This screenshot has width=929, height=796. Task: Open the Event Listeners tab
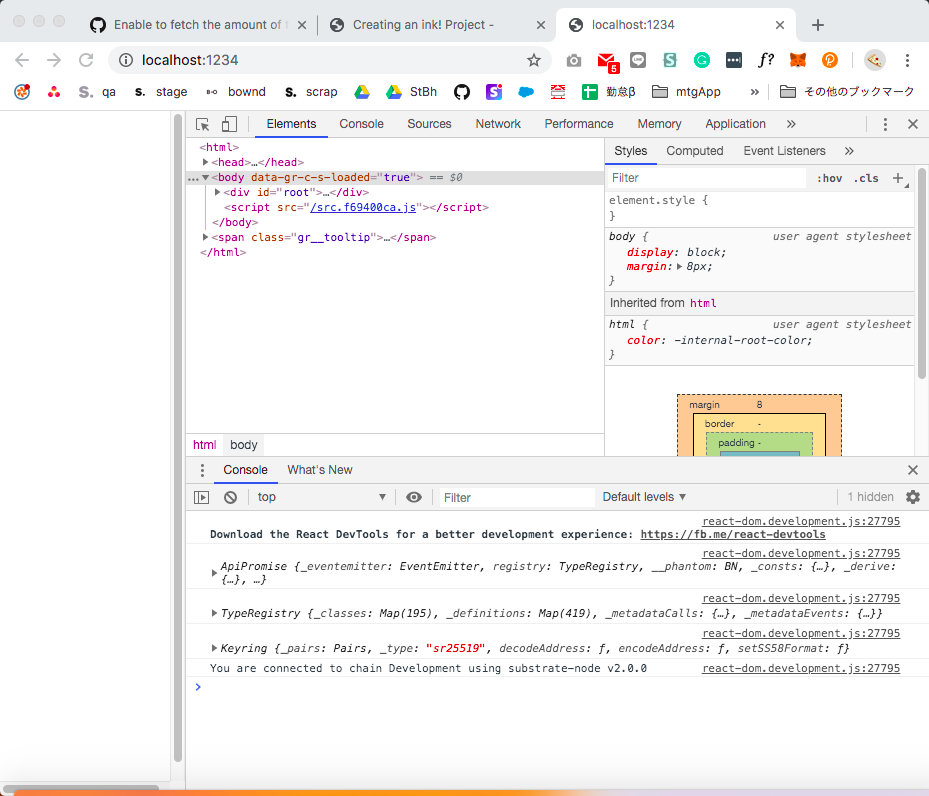coord(784,151)
